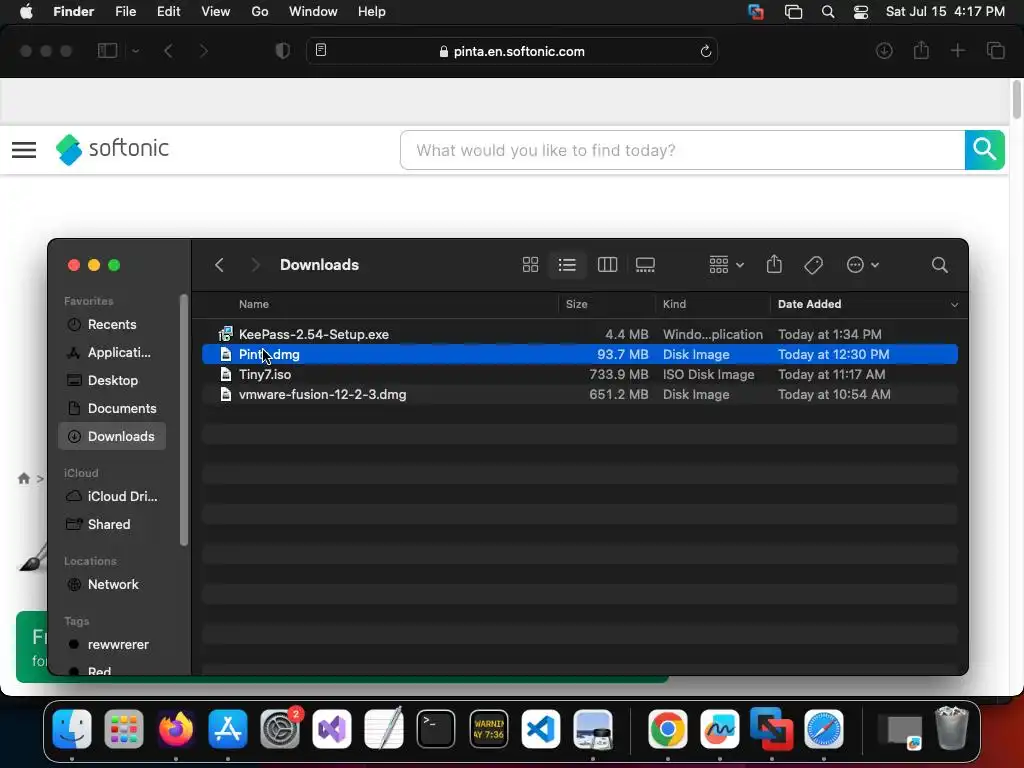
Task: Open Safari downloads icon
Action: 884,51
